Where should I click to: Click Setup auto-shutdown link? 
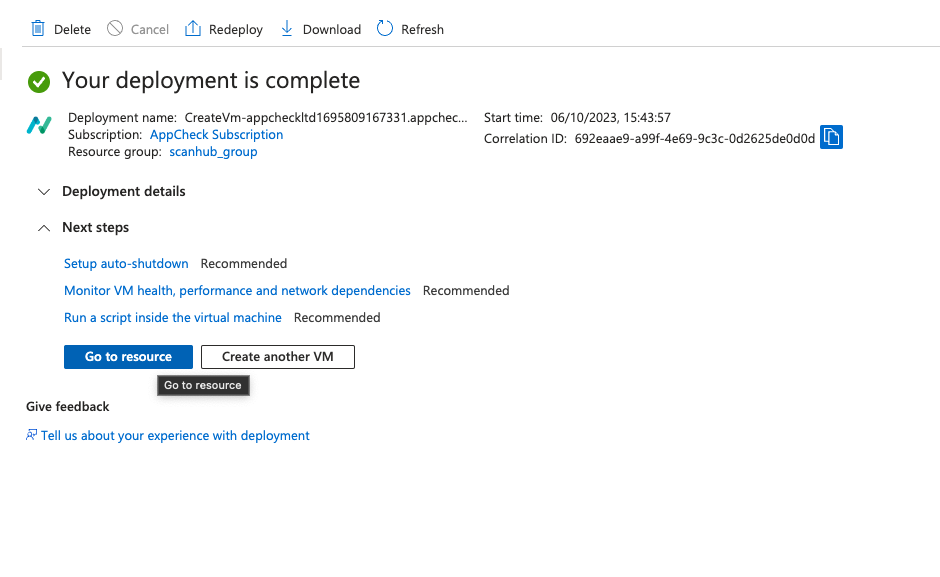pyautogui.click(x=126, y=263)
